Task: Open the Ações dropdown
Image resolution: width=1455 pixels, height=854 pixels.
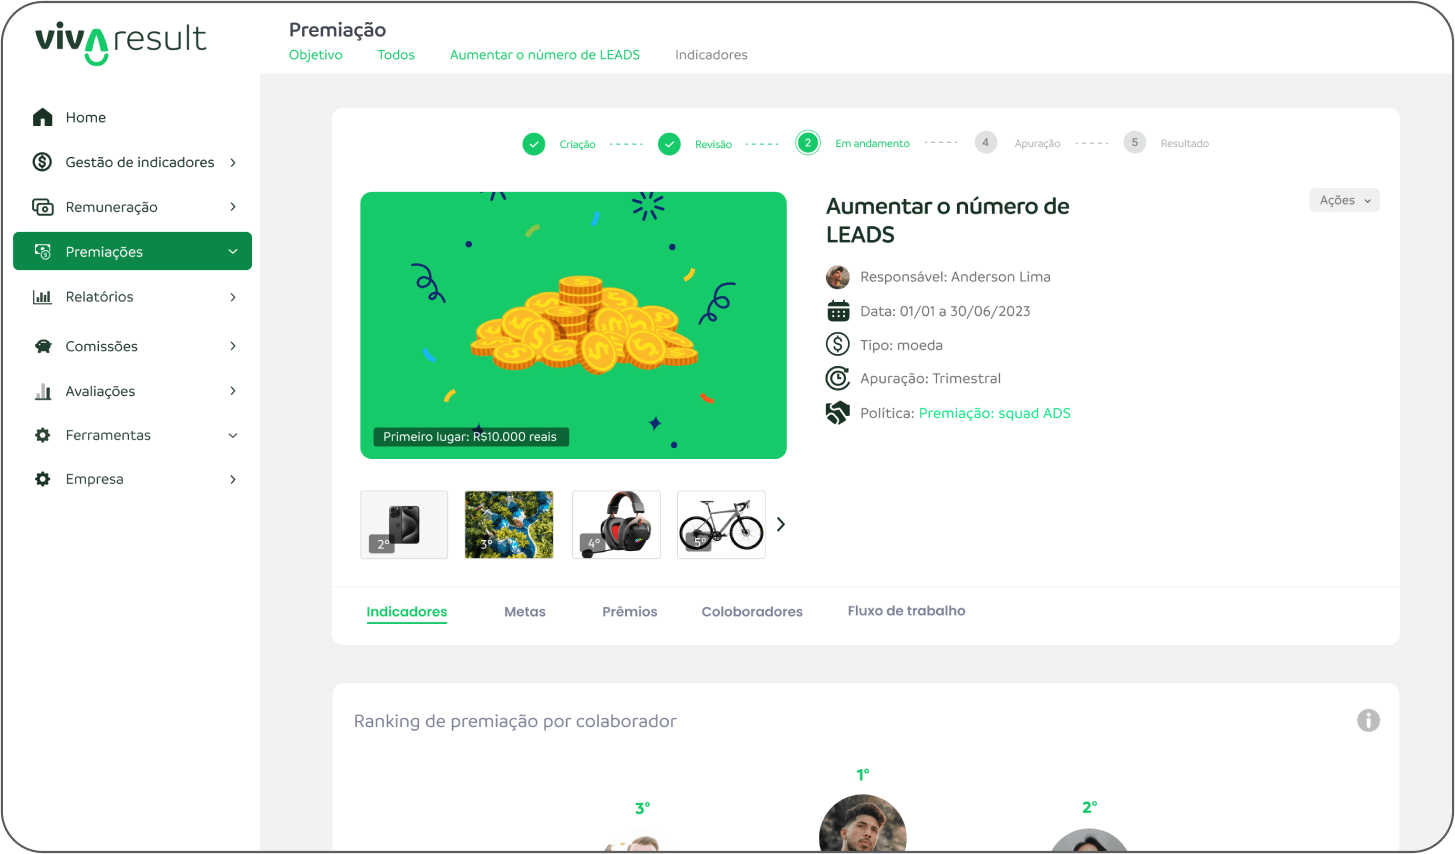Action: tap(1344, 200)
